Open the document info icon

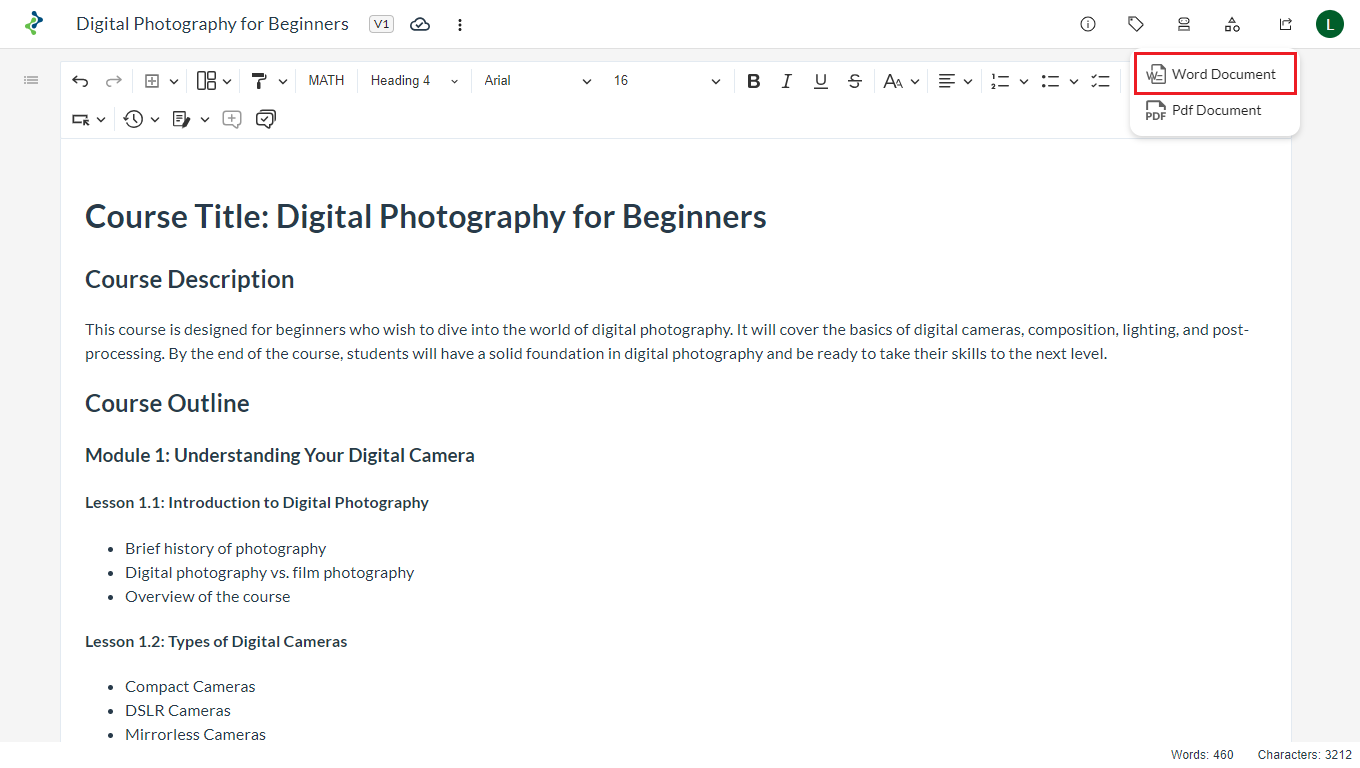(1088, 24)
